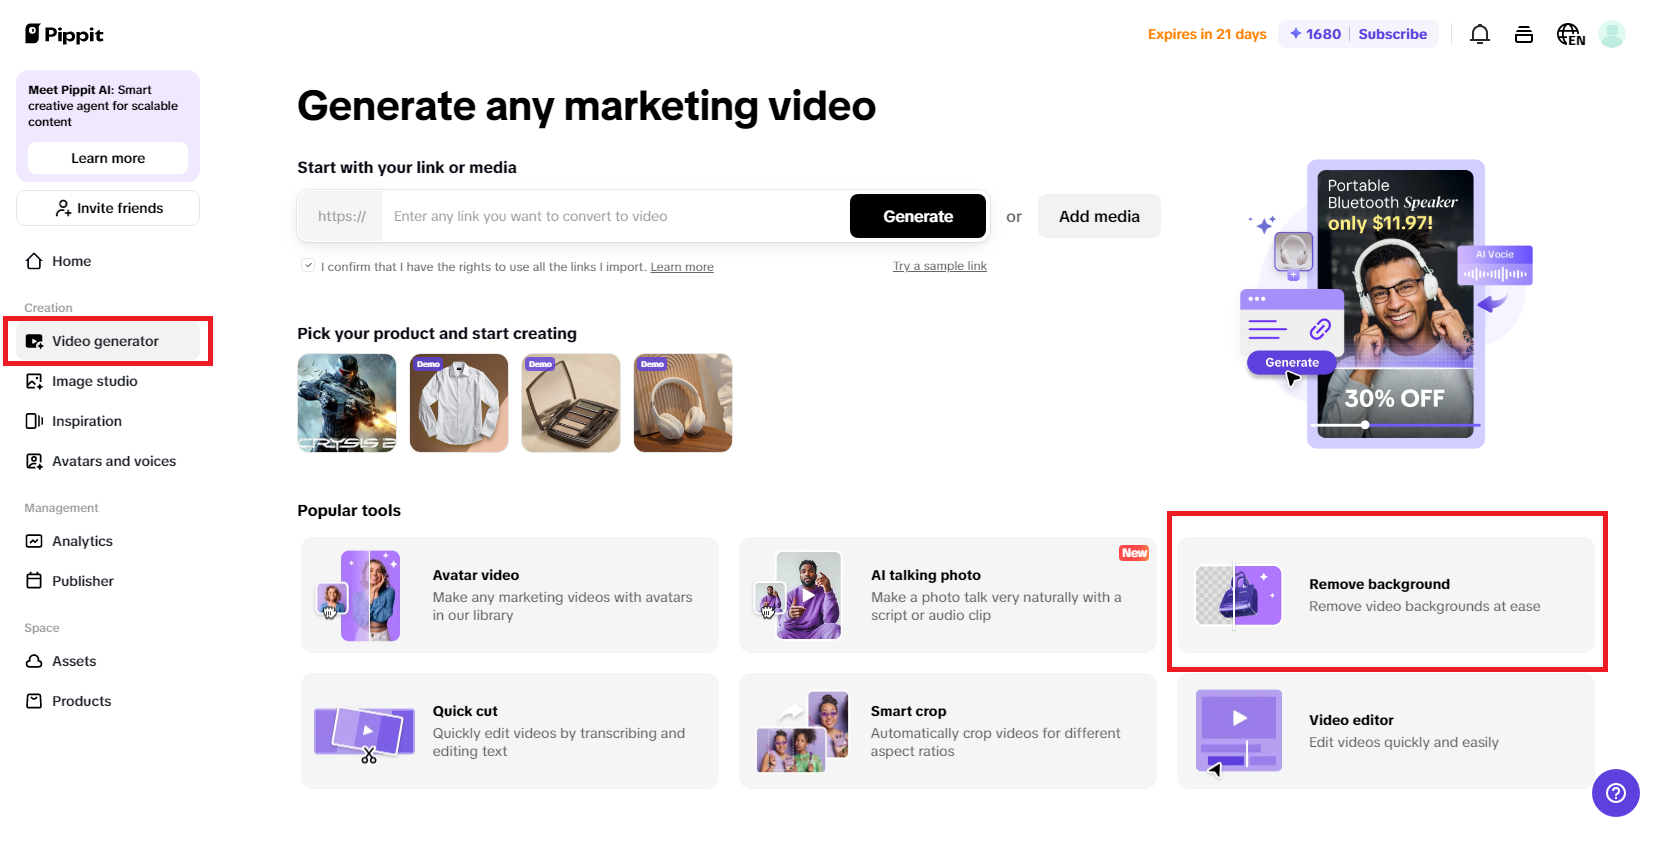The width and height of the screenshot is (1679, 853).
Task: Open the user profile avatar
Action: tap(1611, 34)
